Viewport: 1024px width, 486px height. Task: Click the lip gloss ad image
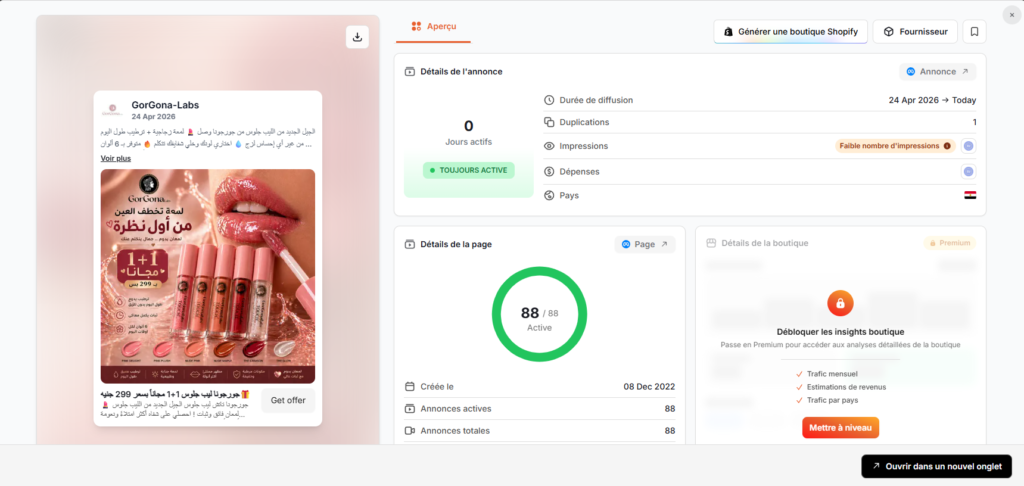click(x=208, y=276)
